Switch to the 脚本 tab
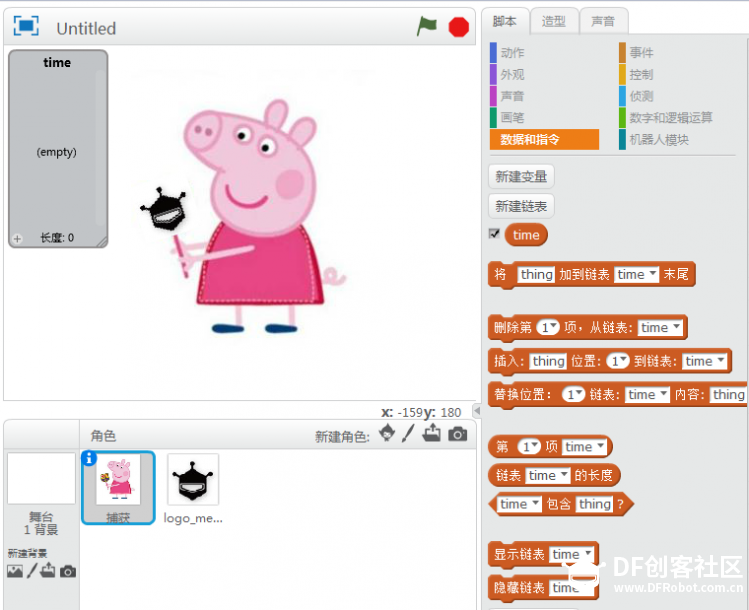This screenshot has width=749, height=610. click(x=505, y=21)
